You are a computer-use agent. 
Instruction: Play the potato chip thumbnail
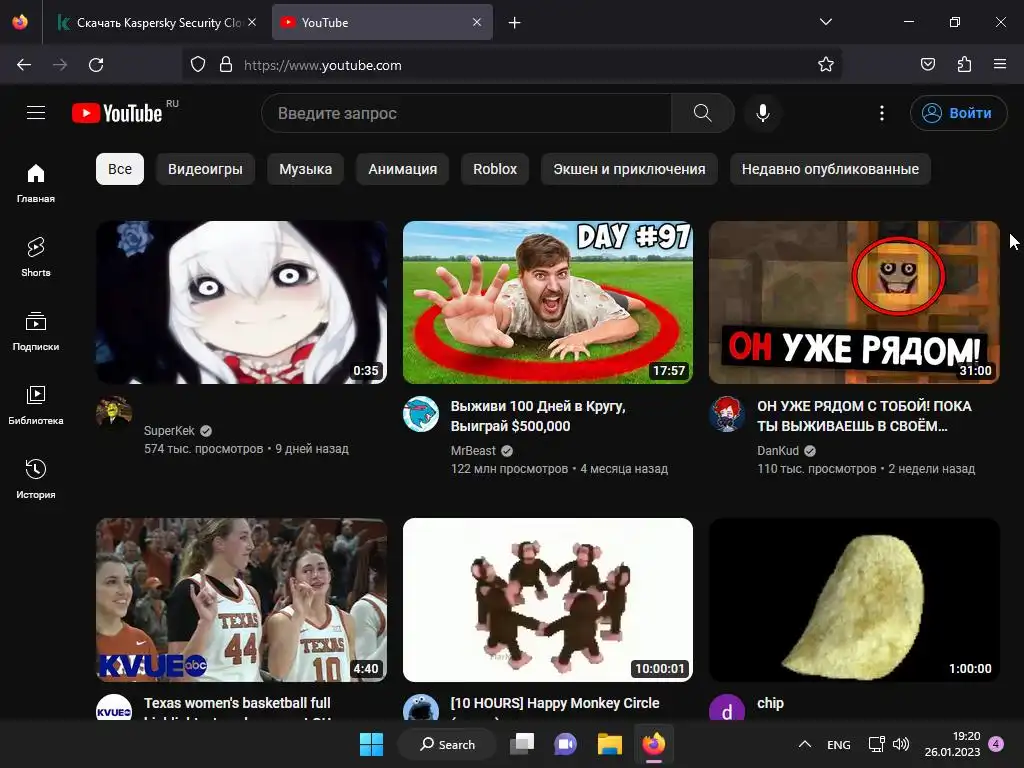tap(854, 600)
